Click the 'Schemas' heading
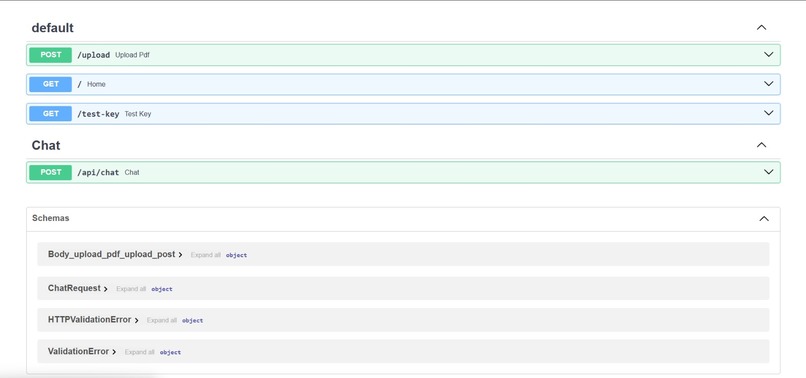 click(50, 218)
